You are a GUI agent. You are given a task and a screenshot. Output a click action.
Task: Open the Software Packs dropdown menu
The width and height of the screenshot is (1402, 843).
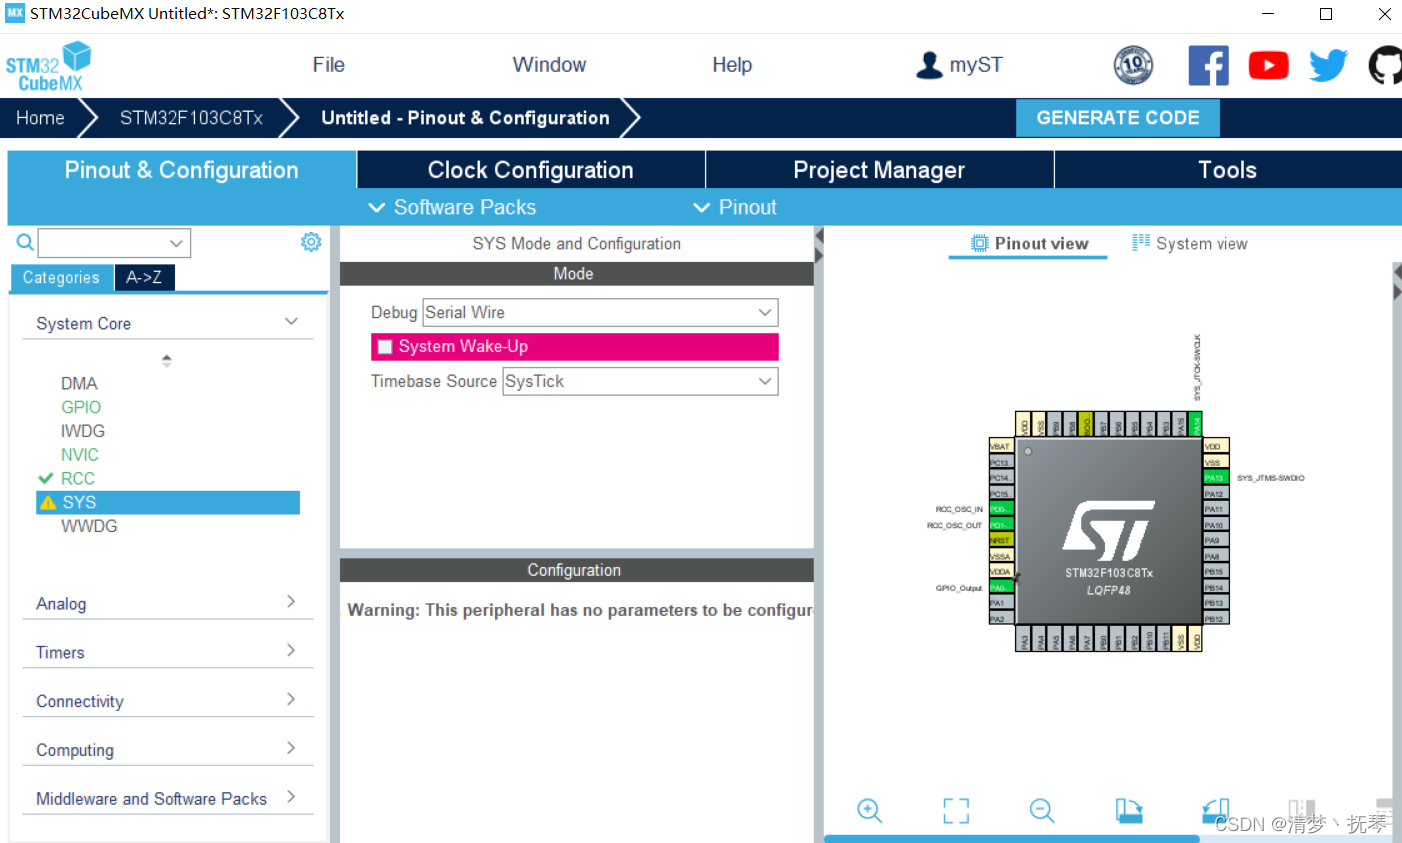(x=452, y=207)
